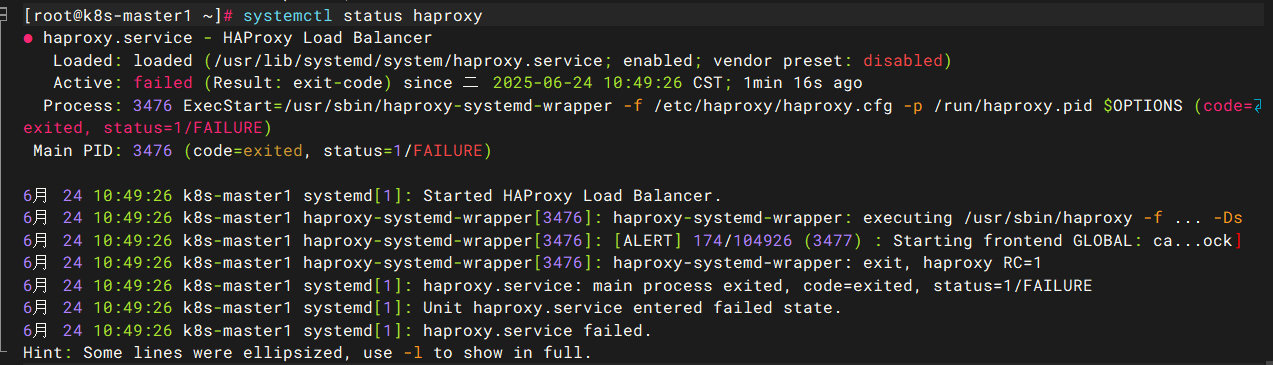The width and height of the screenshot is (1273, 365).
Task: Click the log text "Started HAProxy Load Balancer."
Action: [572, 195]
